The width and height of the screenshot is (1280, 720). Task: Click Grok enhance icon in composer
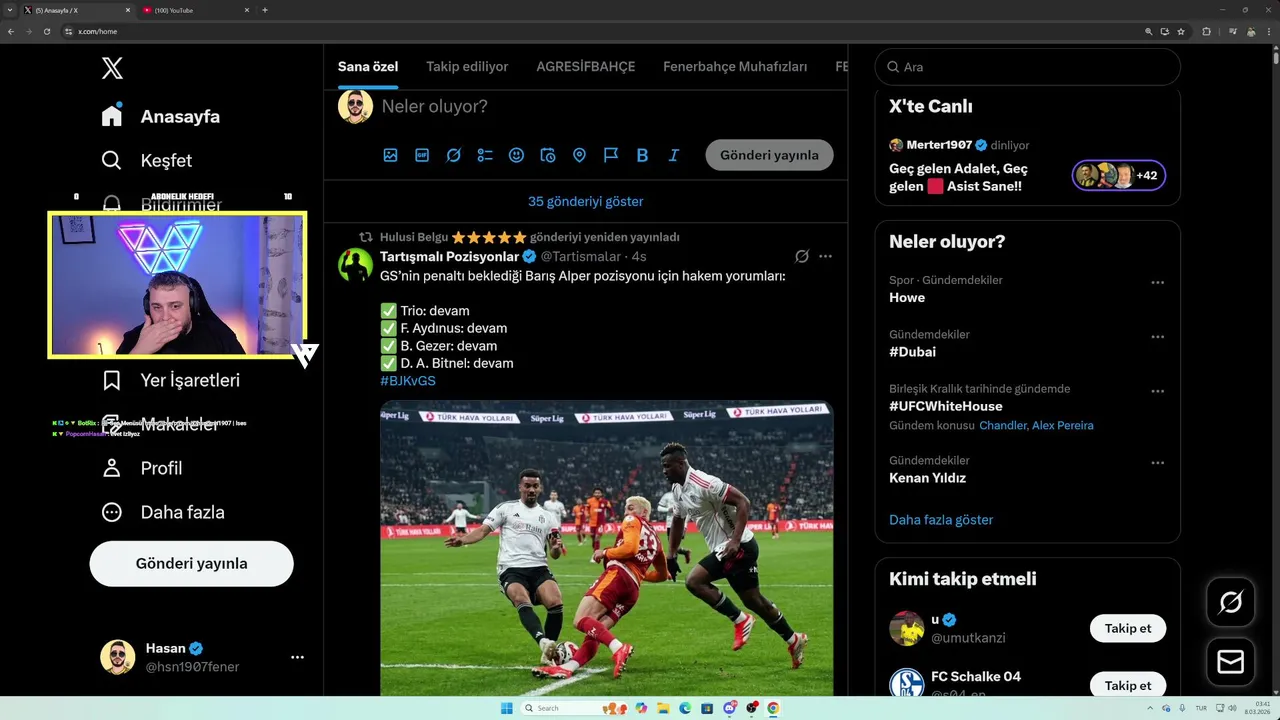coord(453,155)
